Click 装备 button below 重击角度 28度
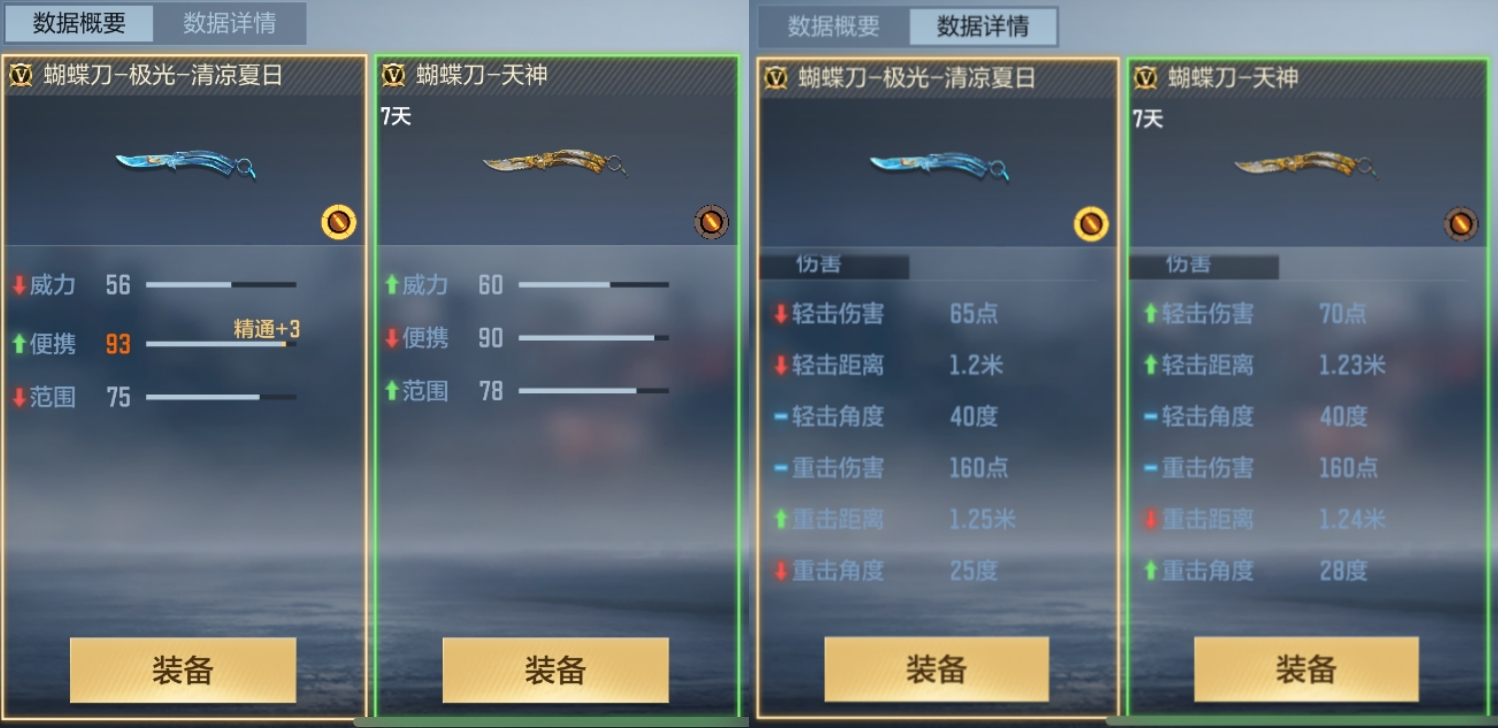The width and height of the screenshot is (1498, 728). [x=1306, y=669]
